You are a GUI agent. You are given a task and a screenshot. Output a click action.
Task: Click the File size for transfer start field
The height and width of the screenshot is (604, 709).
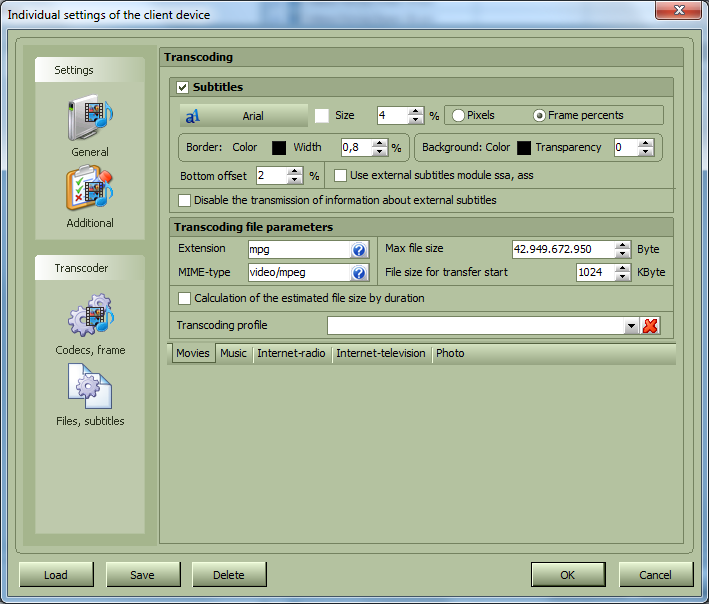[596, 273]
